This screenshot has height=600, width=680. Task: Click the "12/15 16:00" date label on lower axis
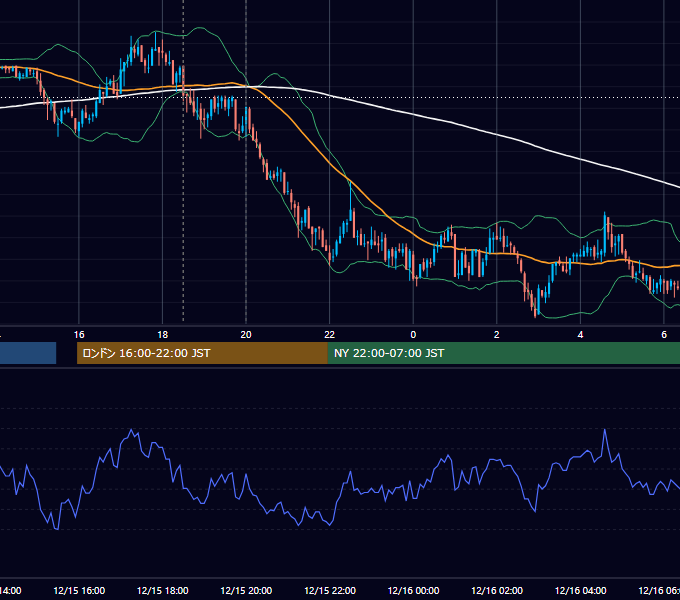click(79, 590)
